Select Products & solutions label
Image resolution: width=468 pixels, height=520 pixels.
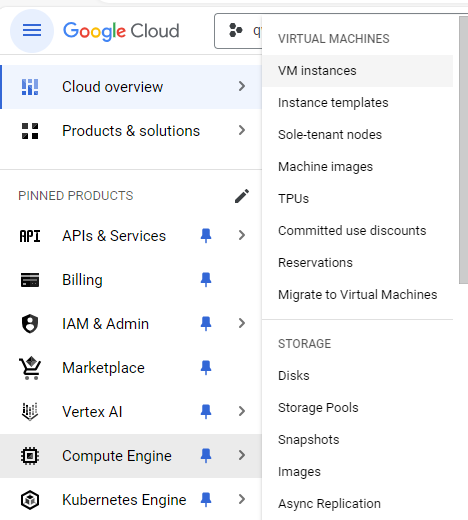[131, 131]
